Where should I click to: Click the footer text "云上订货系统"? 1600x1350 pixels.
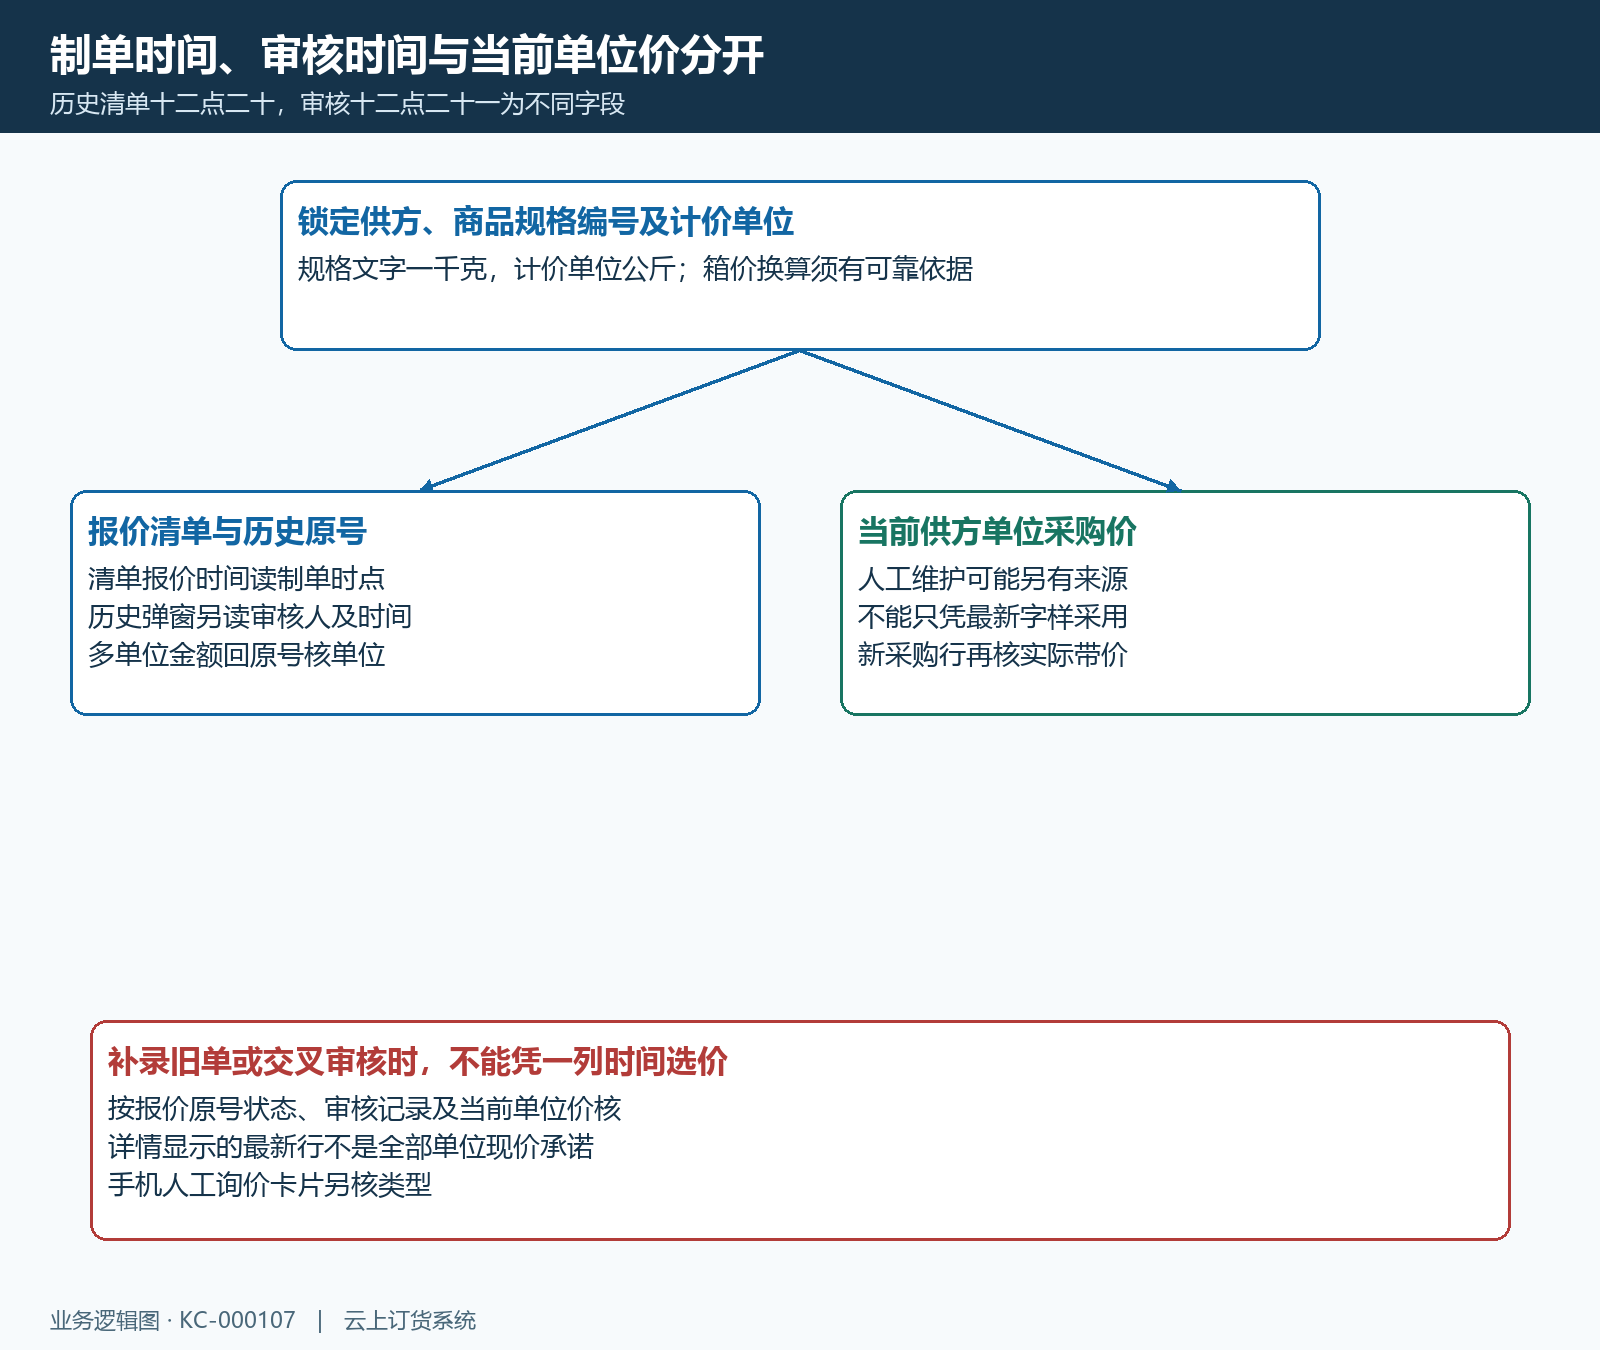[410, 1321]
